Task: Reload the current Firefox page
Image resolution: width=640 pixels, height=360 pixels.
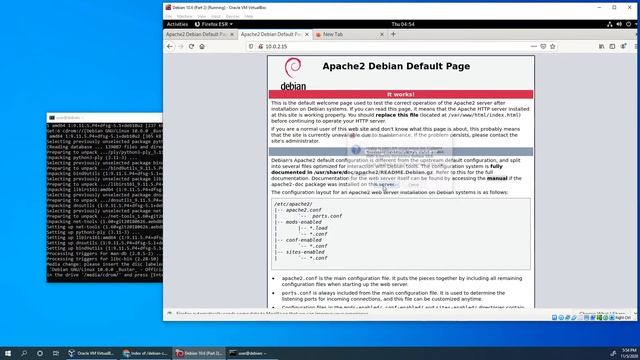Action: coord(191,47)
